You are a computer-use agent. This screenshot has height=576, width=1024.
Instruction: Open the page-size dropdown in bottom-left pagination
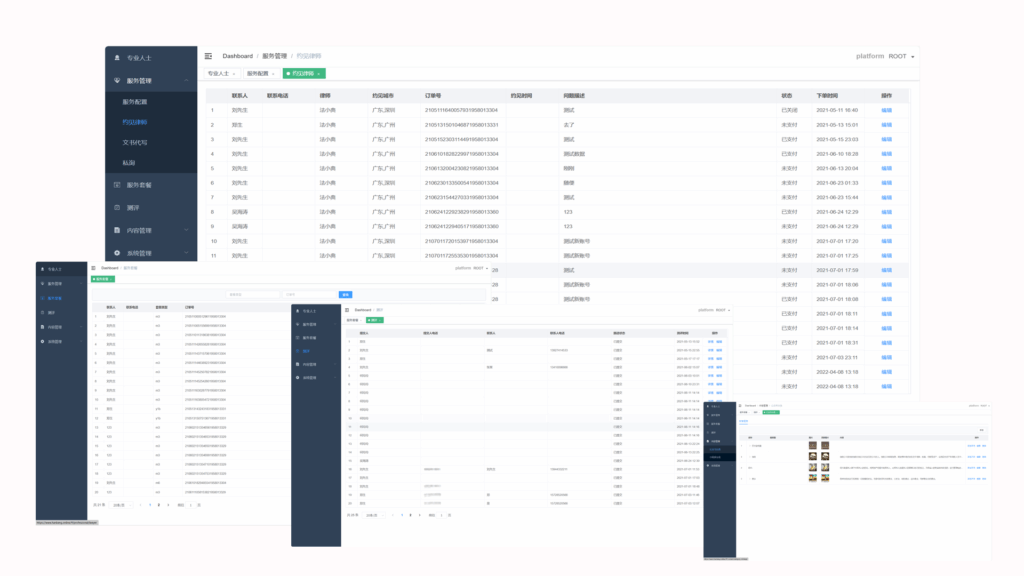(121, 505)
